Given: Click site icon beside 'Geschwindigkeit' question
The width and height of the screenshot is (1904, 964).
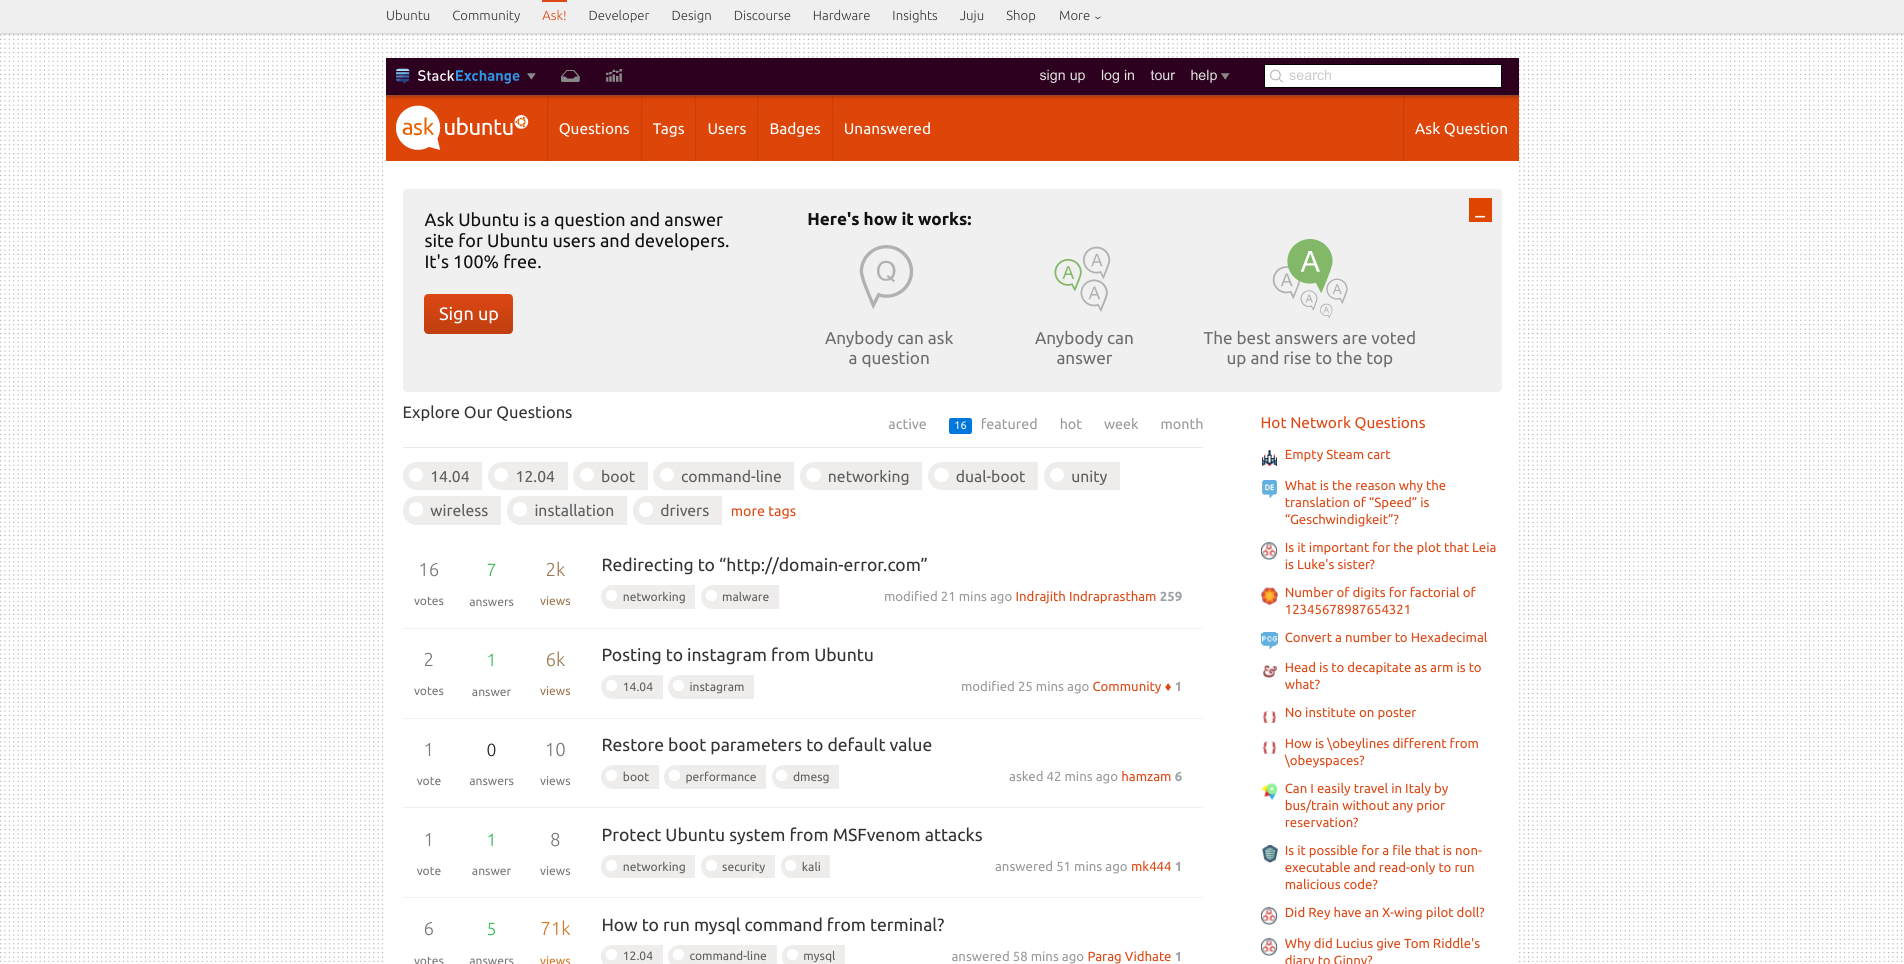Looking at the screenshot, I should (x=1269, y=488).
